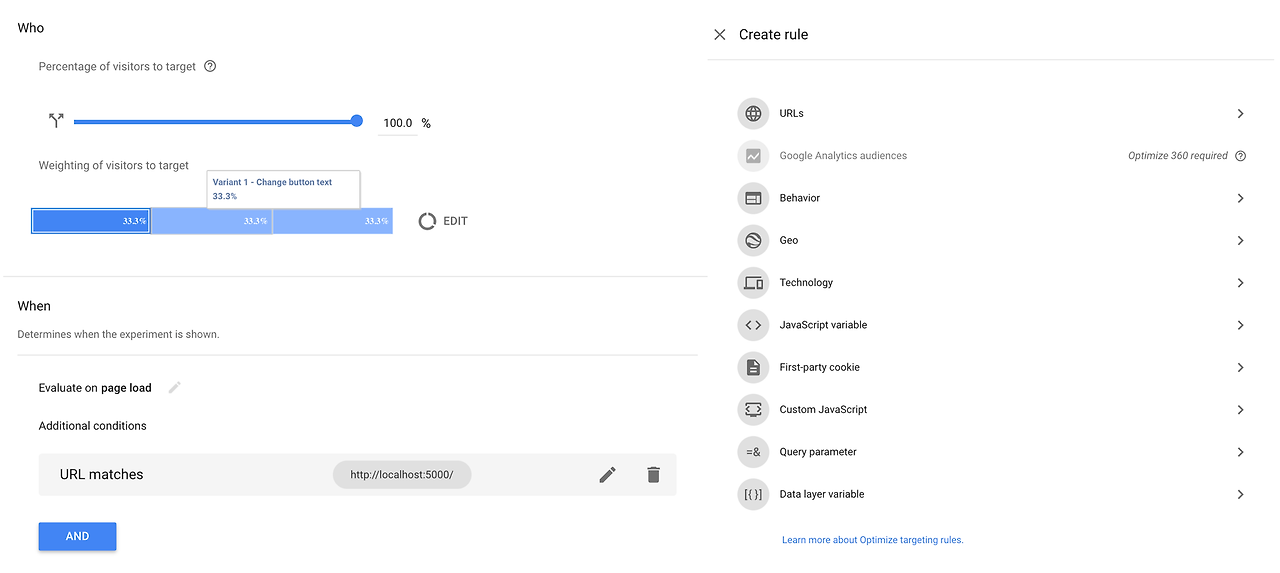Expand the Geo rule chevron
This screenshot has width=1280, height=573.
(1240, 241)
